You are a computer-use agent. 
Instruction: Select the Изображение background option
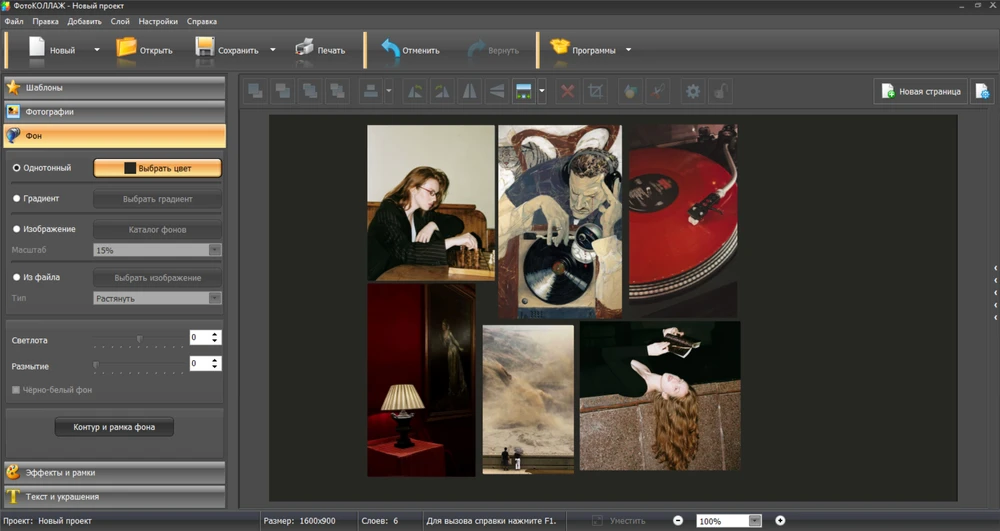point(16,229)
